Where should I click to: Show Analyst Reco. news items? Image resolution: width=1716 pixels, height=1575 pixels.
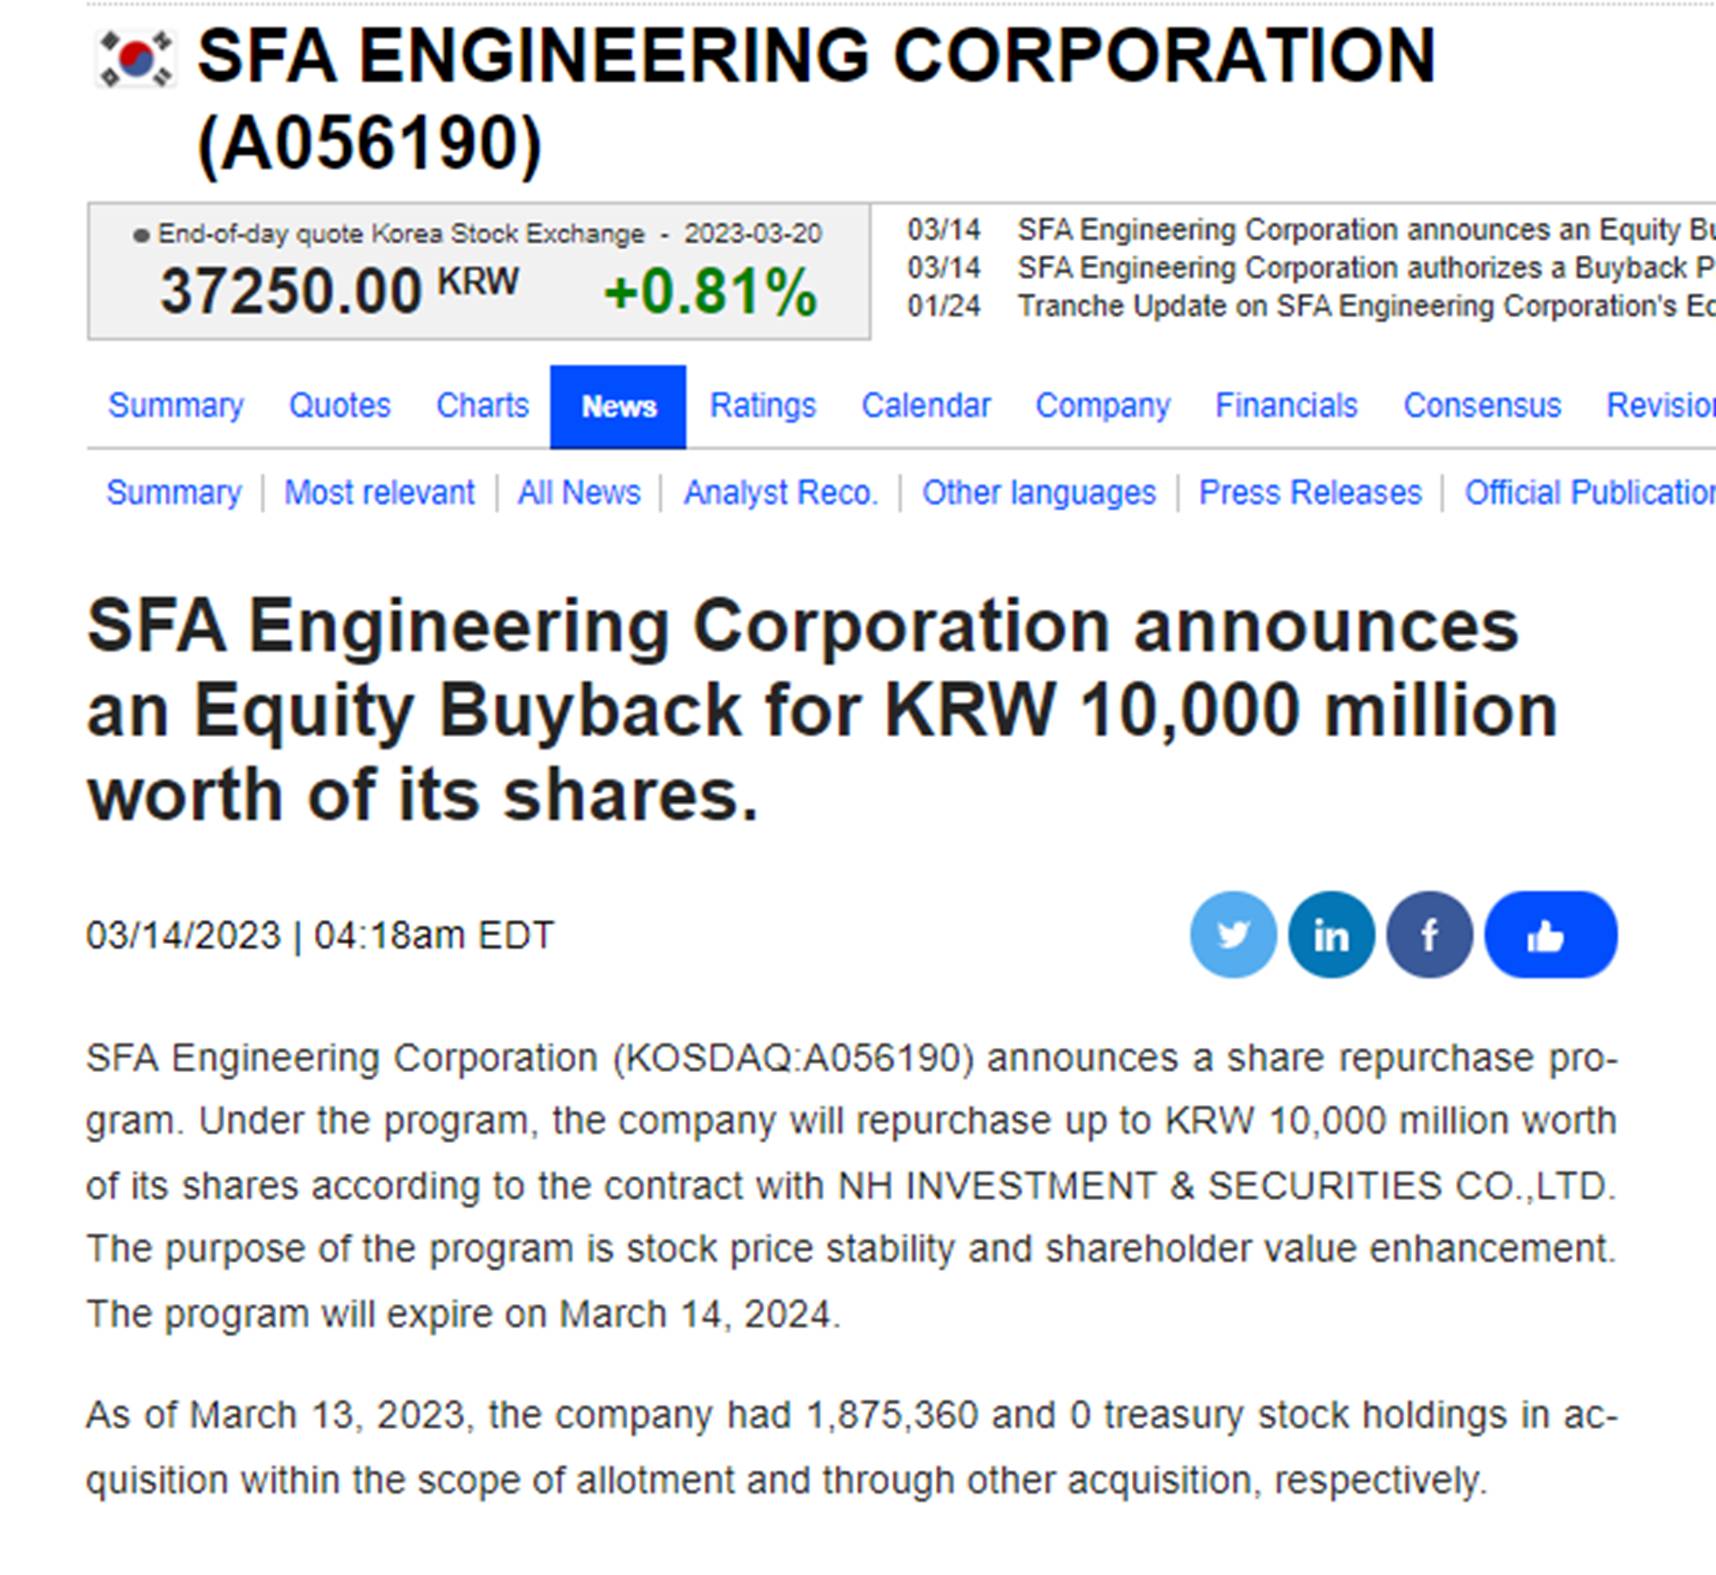click(781, 492)
